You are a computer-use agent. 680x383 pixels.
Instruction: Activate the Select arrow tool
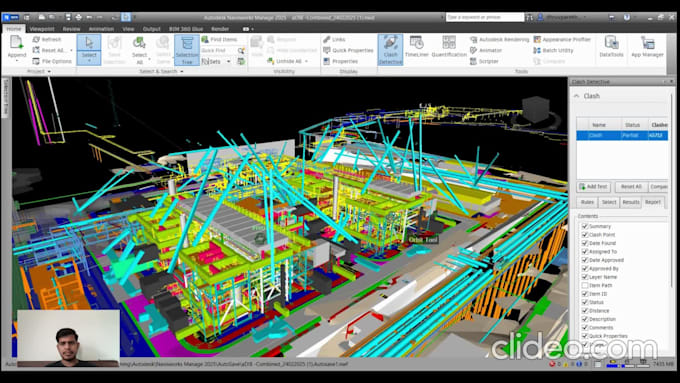[89, 43]
